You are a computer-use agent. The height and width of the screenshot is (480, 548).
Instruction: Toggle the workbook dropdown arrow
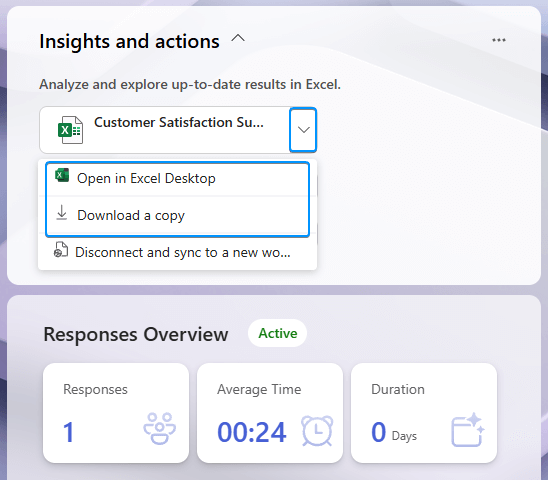(x=303, y=130)
